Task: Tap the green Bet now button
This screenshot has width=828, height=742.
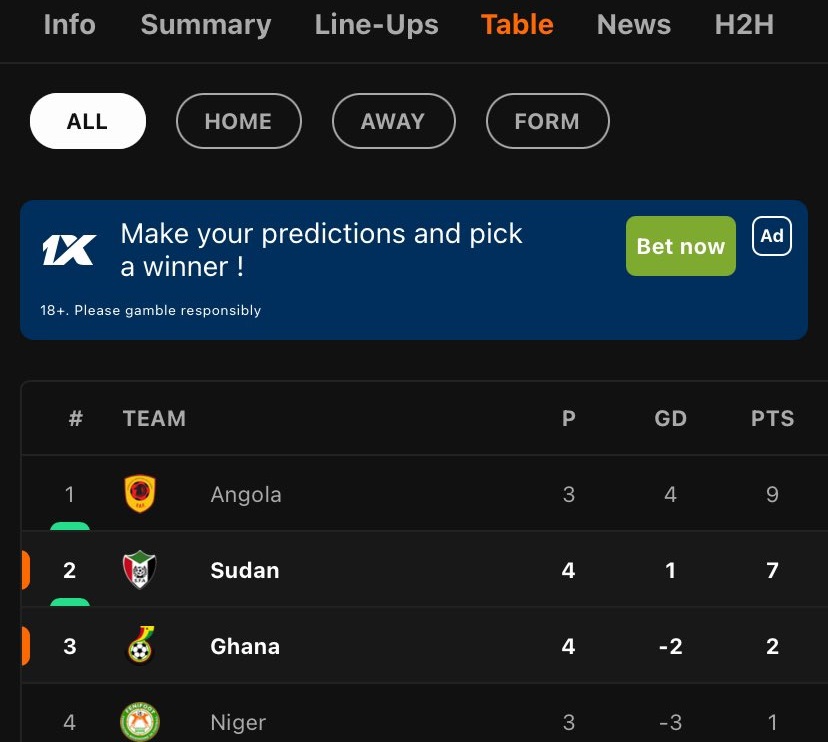Action: pos(681,246)
